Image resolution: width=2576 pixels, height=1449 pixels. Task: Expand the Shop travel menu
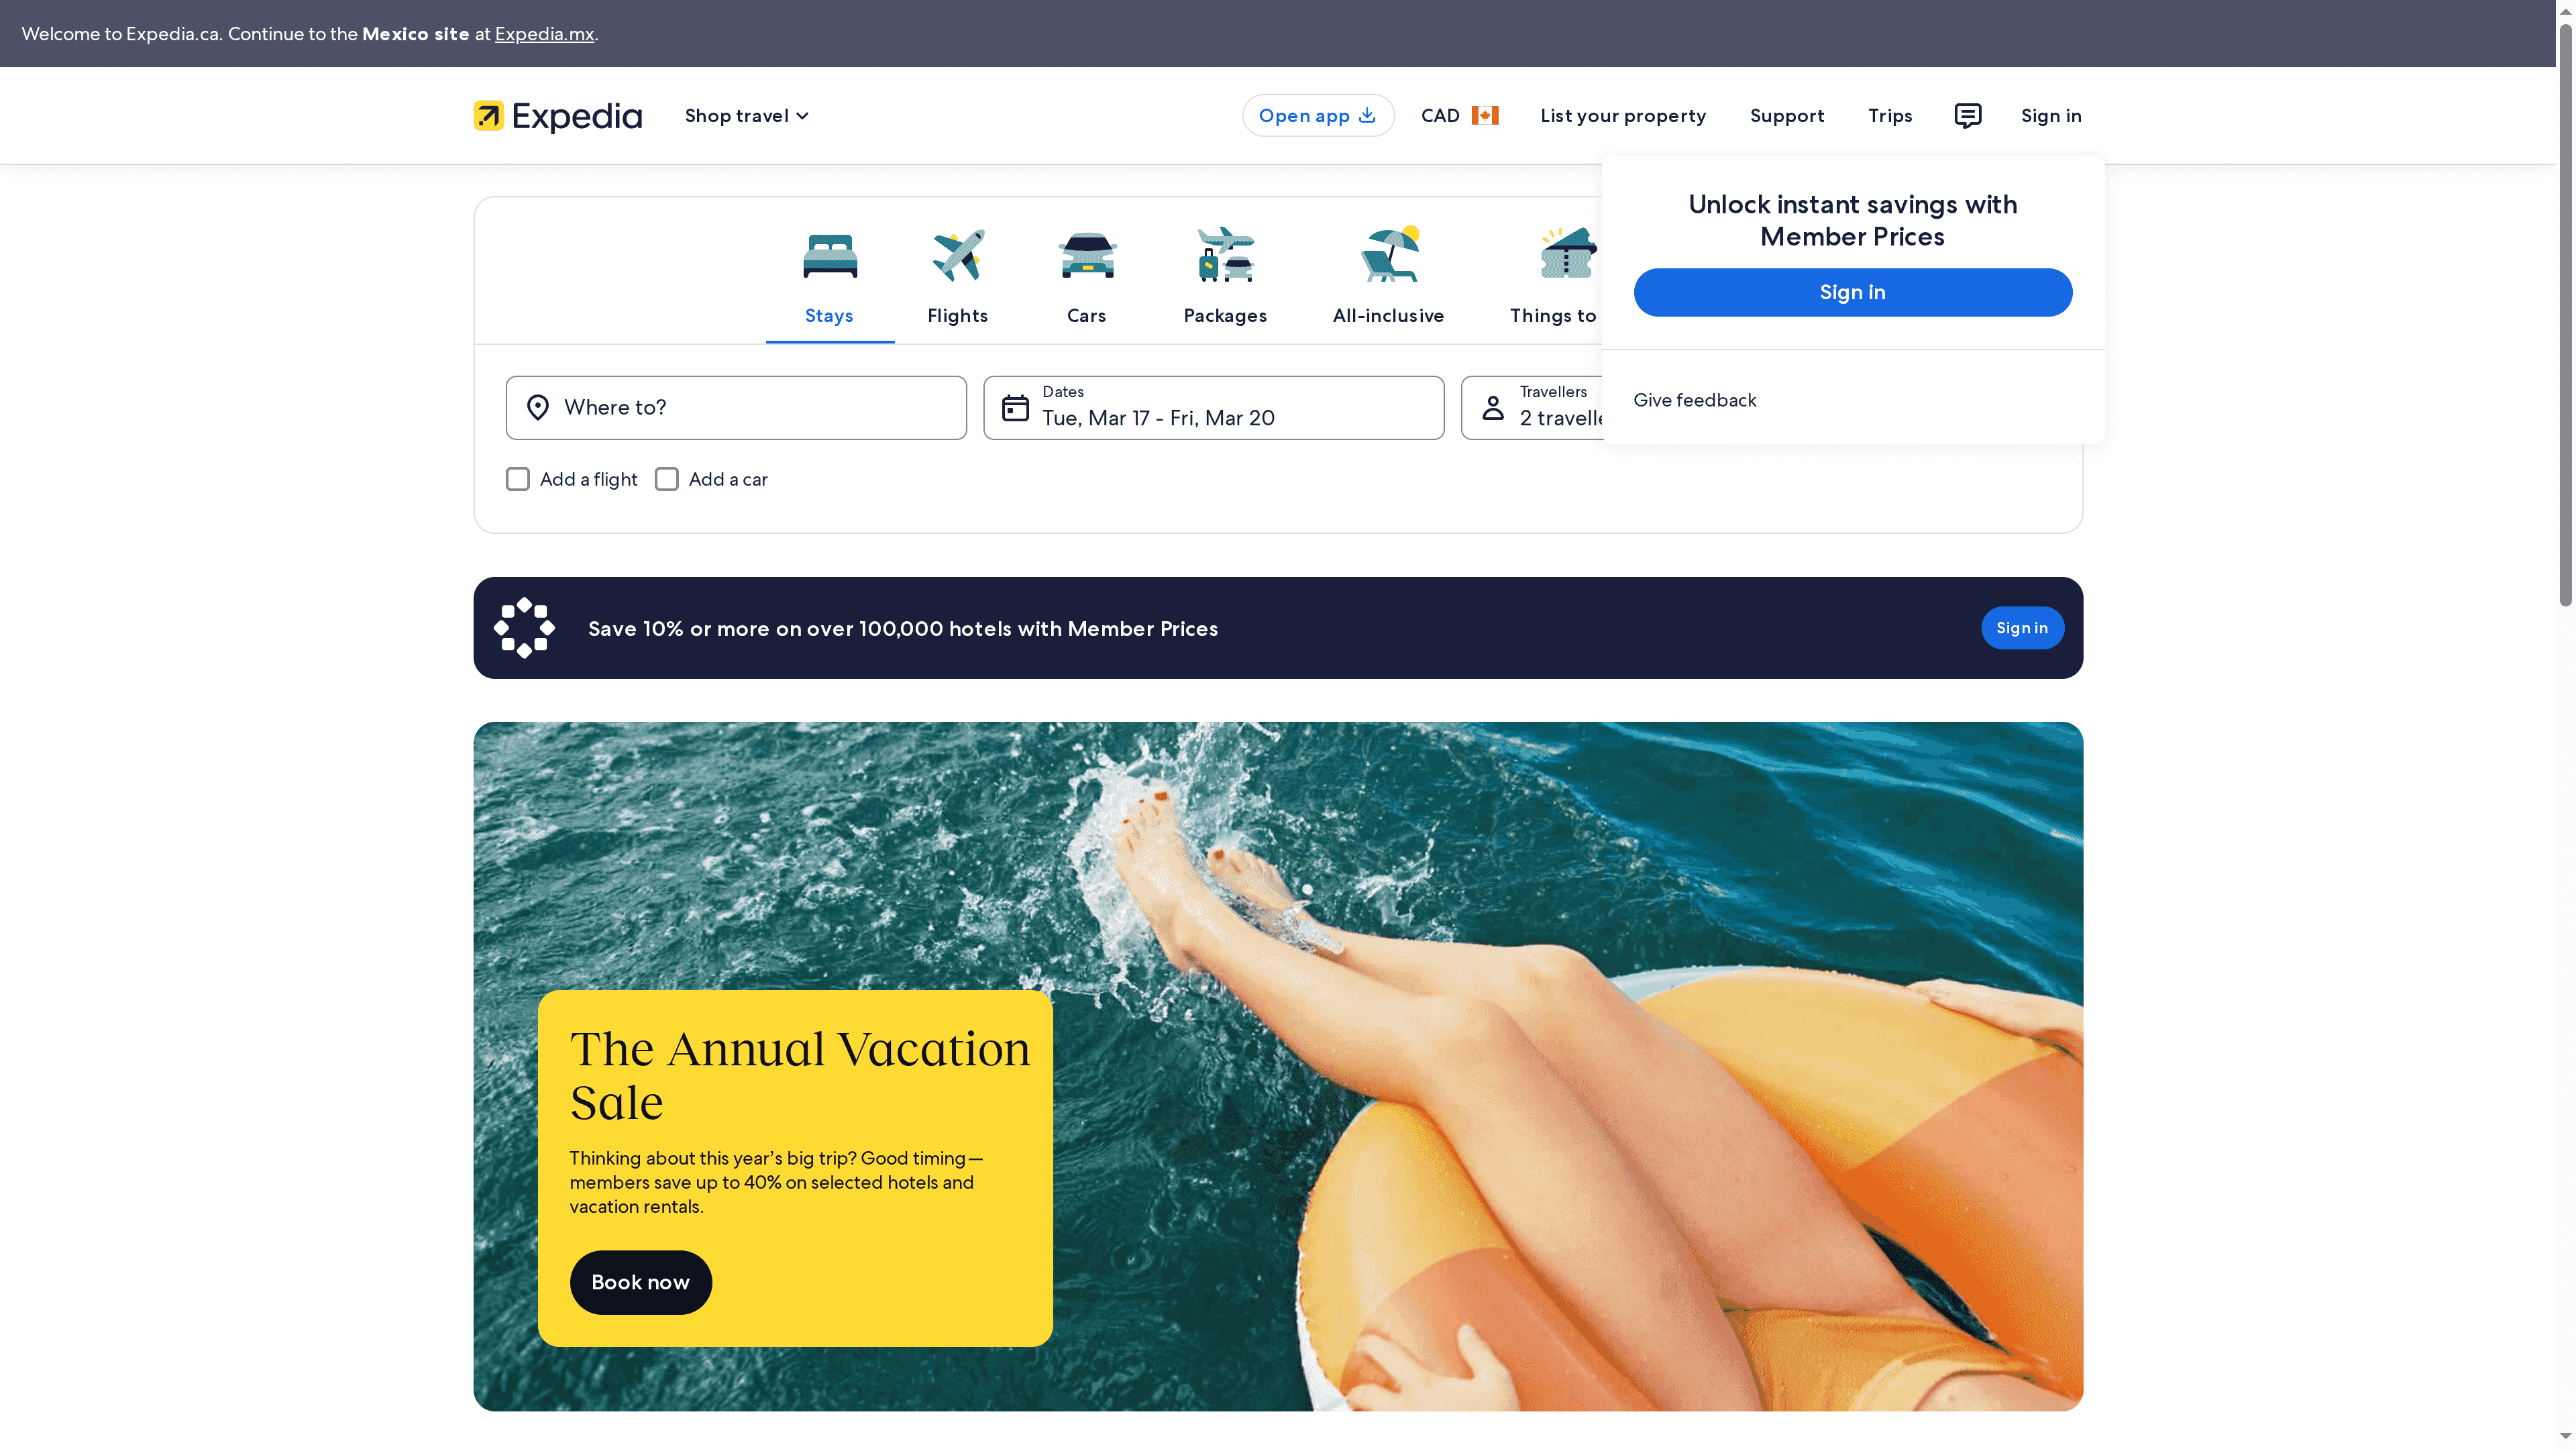pos(745,115)
